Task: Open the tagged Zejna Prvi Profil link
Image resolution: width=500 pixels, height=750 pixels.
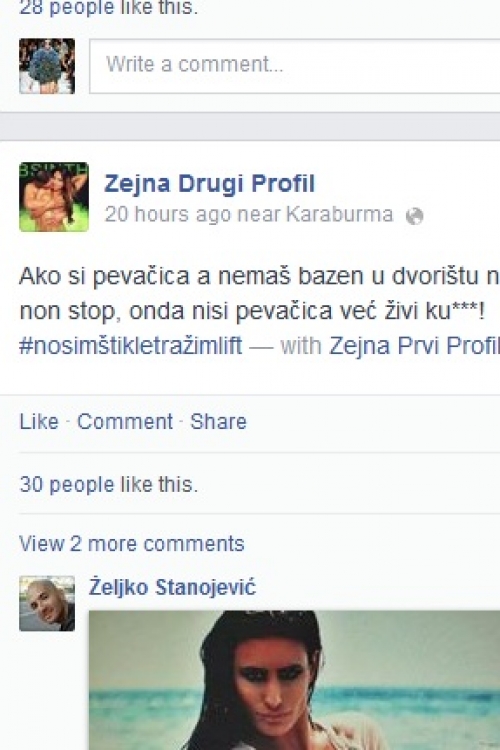Action: point(414,345)
